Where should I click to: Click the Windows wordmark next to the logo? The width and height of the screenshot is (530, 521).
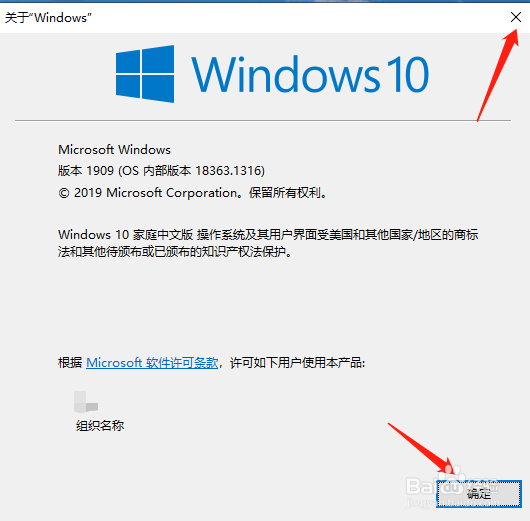pos(286,74)
